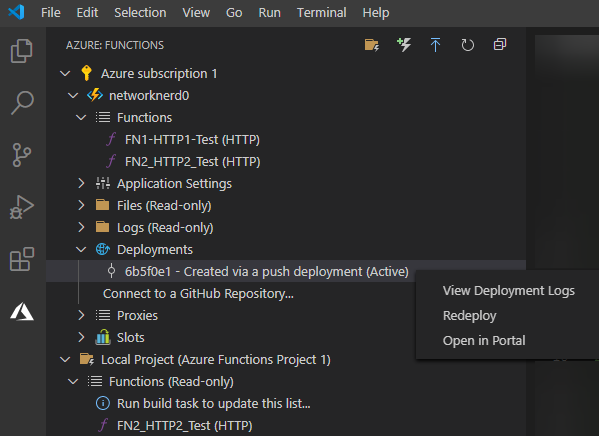The height and width of the screenshot is (436, 599).
Task: Collapse the Azure subscription 1 node
Action: (65, 73)
